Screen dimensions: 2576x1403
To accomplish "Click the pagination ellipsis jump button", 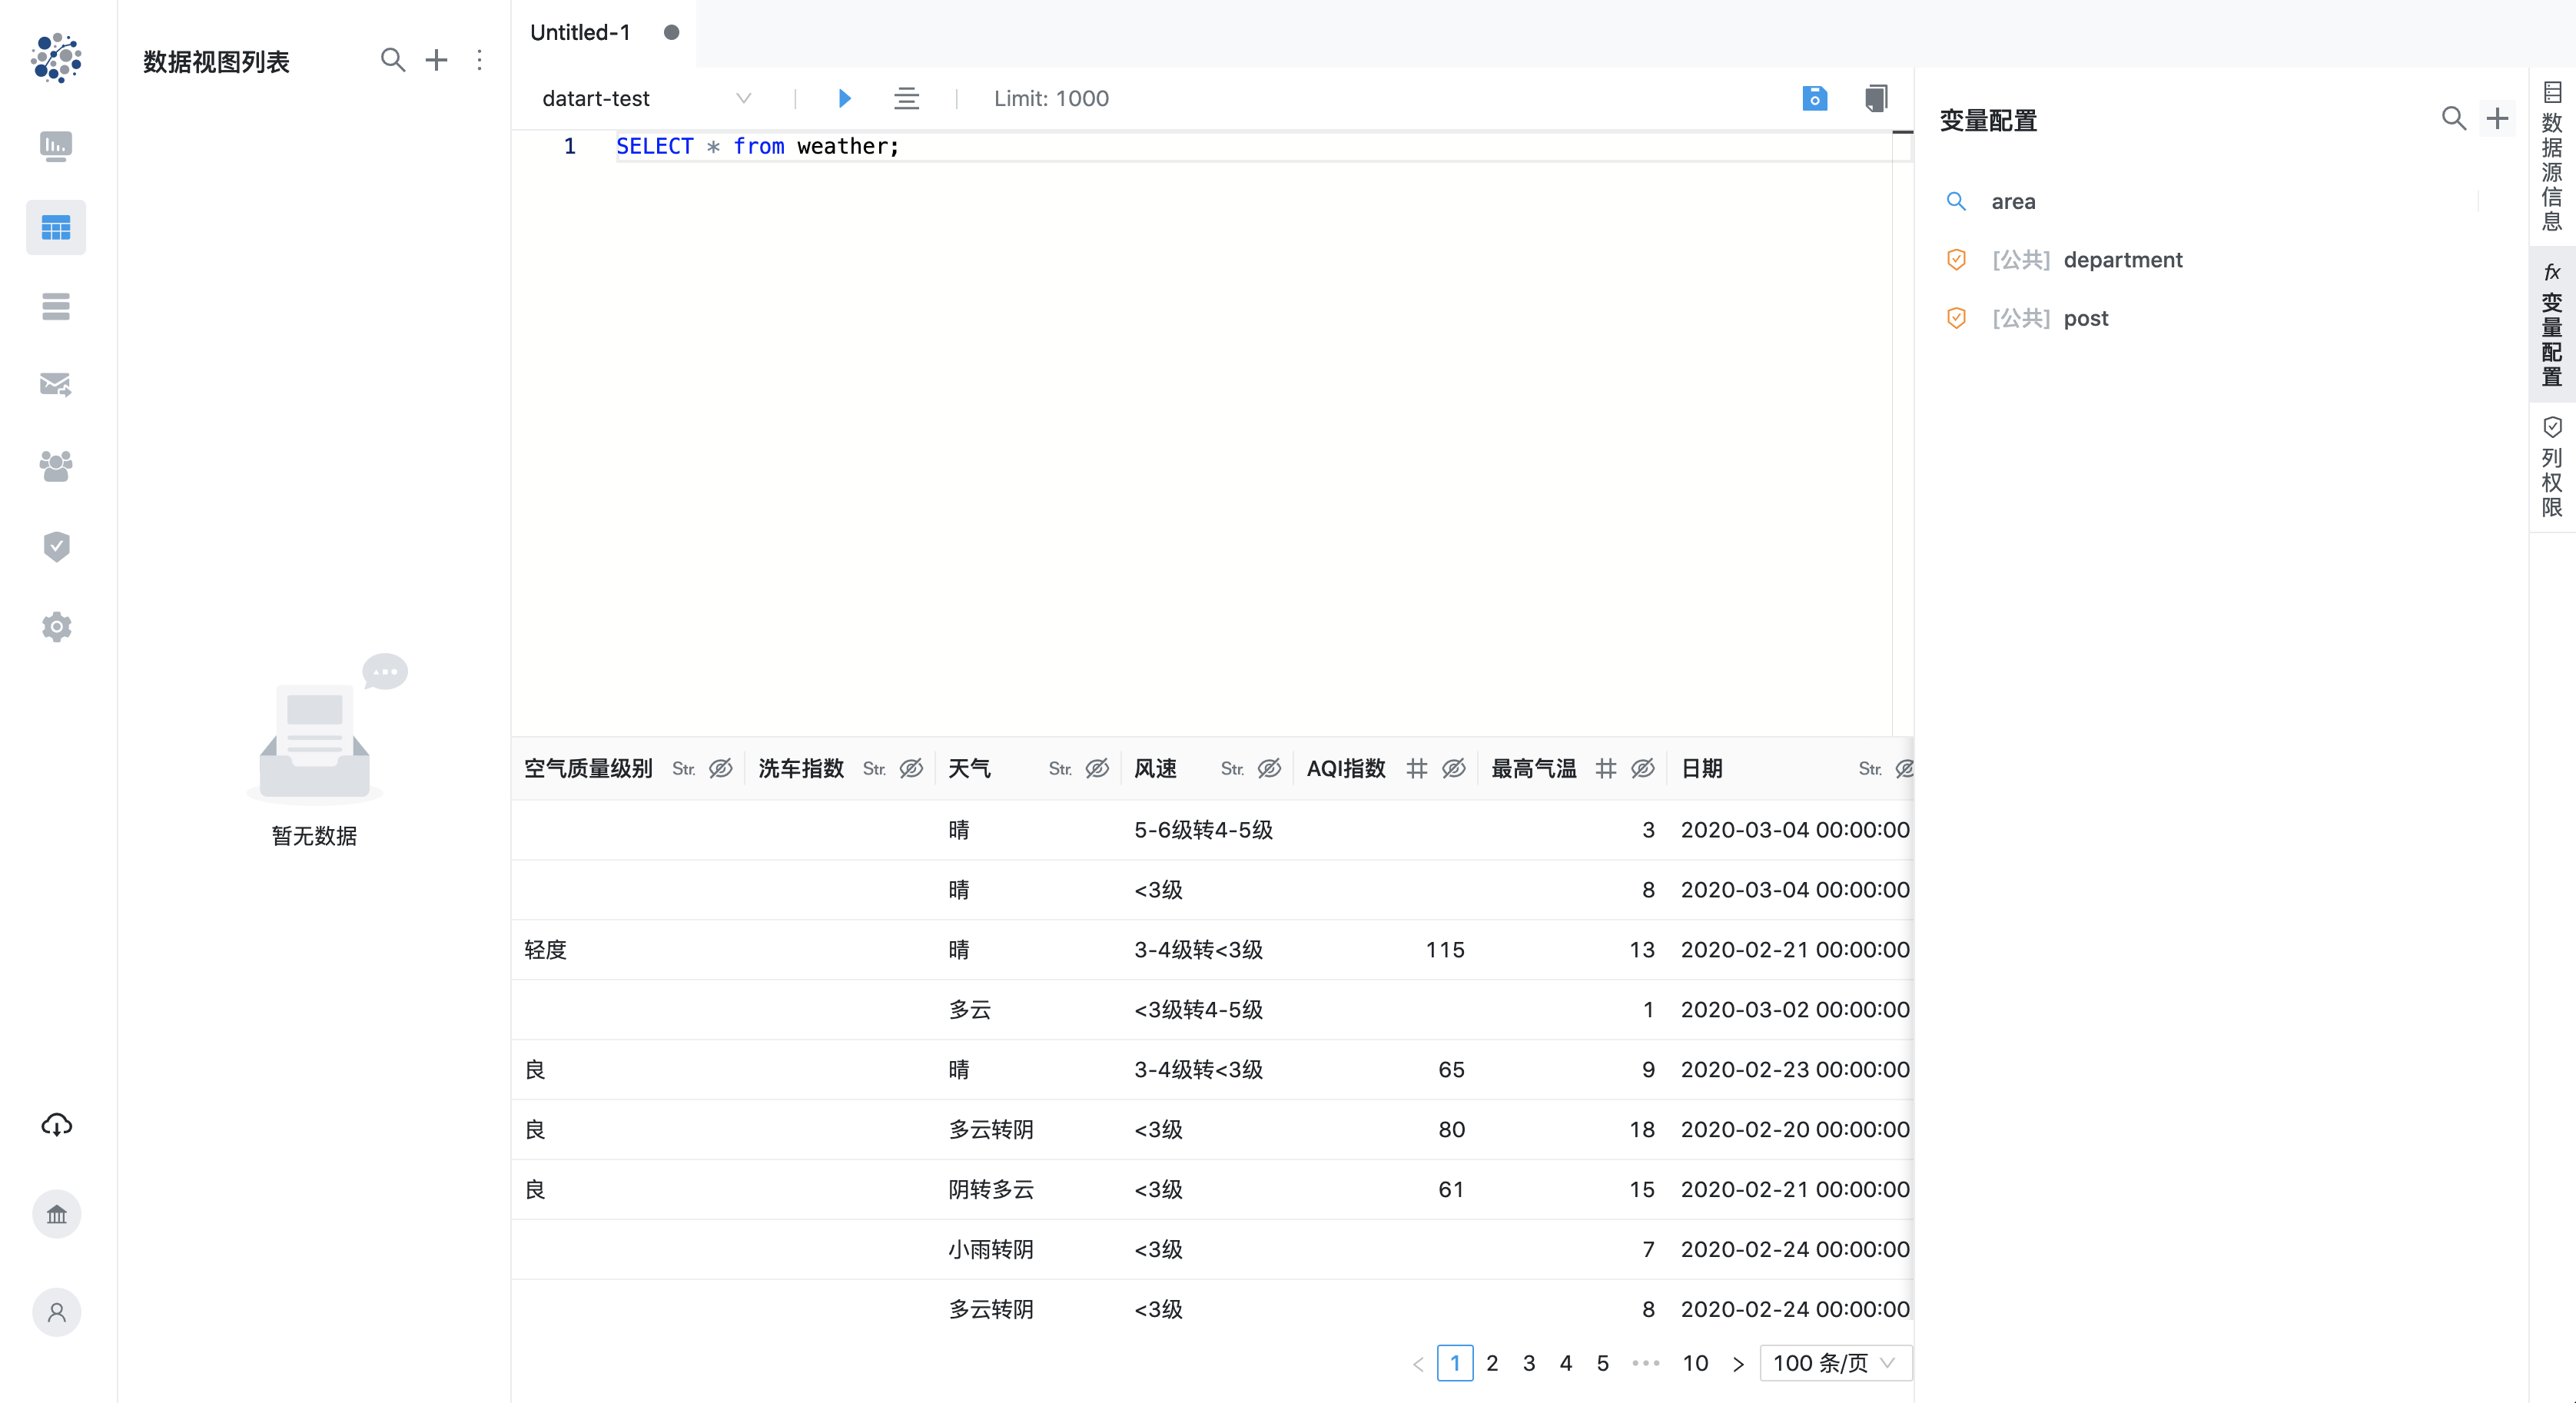I will tap(1646, 1363).
